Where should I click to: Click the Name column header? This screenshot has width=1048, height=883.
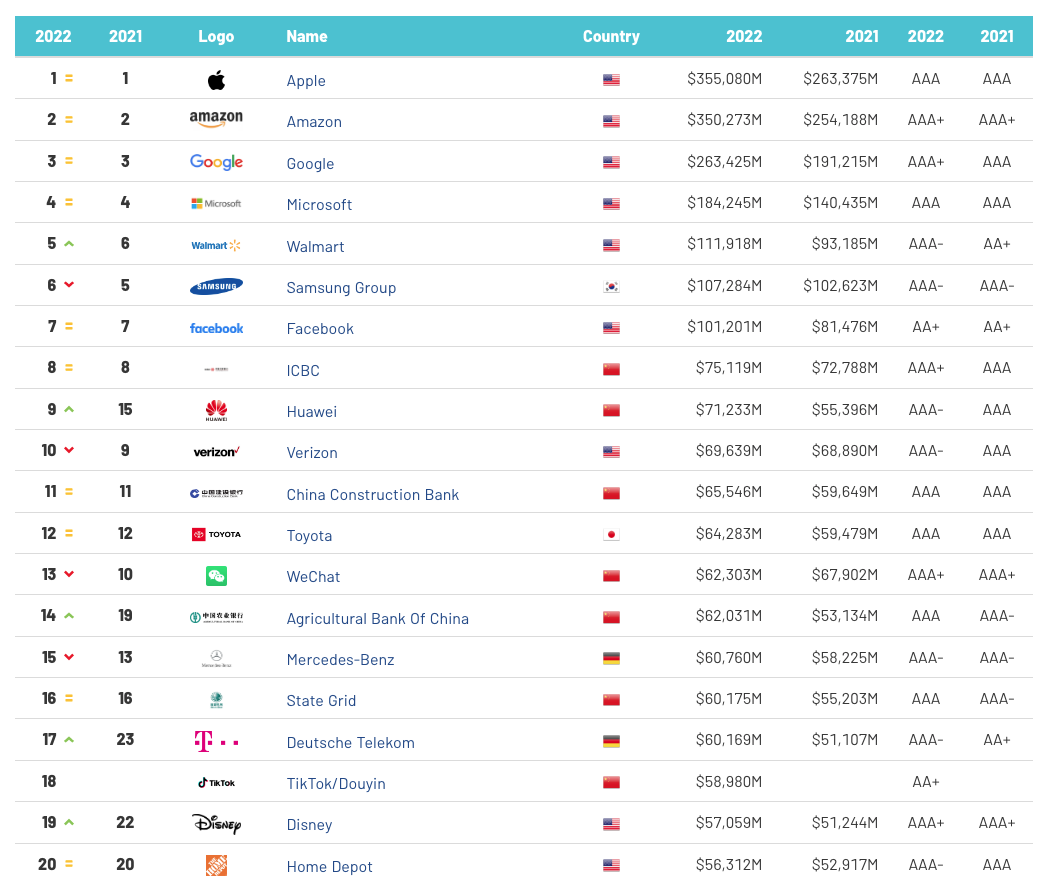click(x=307, y=36)
